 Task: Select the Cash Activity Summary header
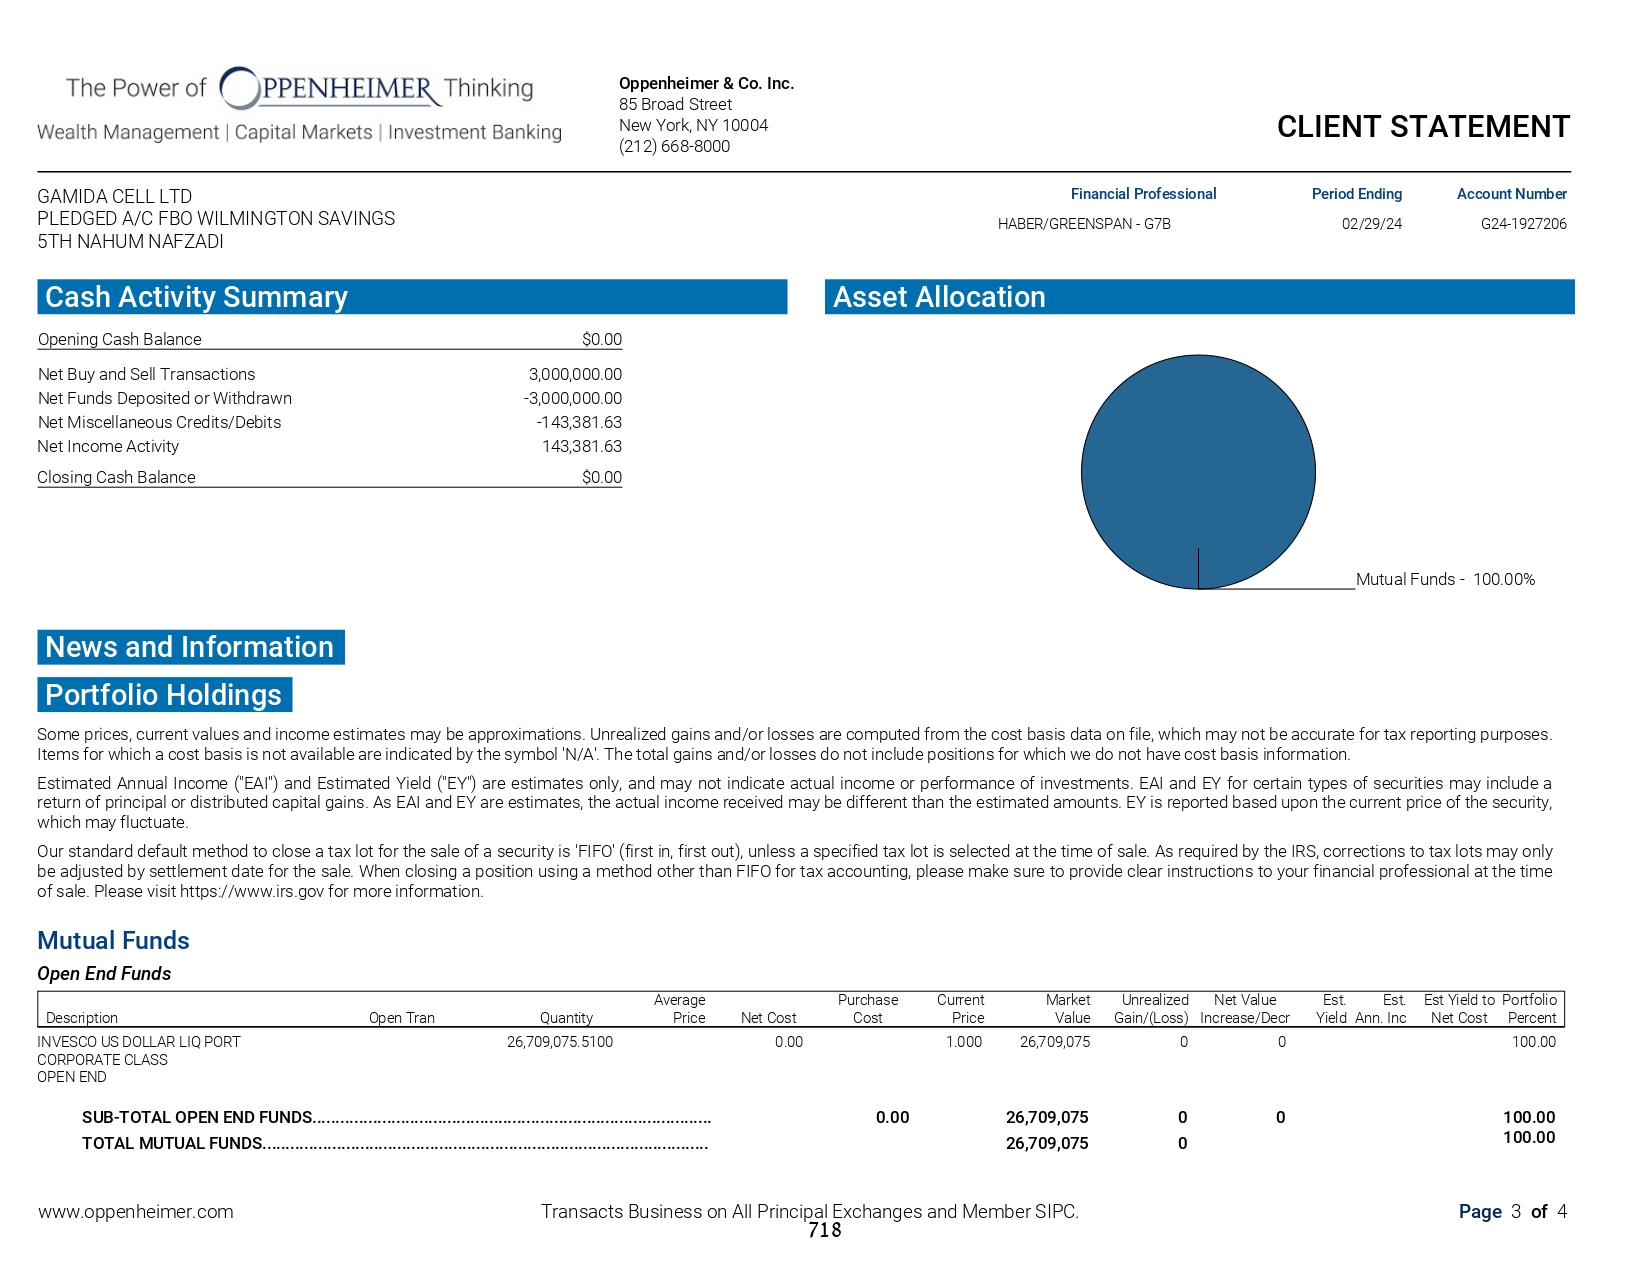click(196, 297)
